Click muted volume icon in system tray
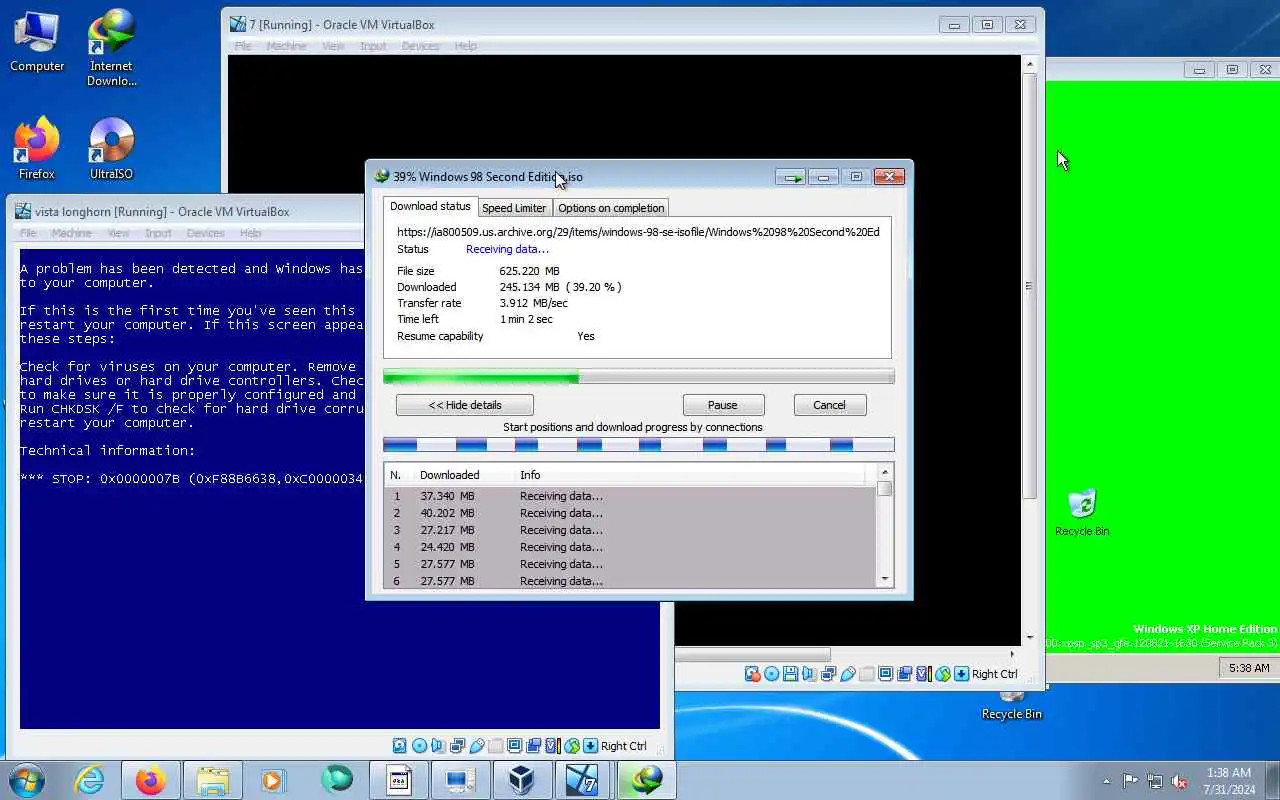Viewport: 1280px width, 800px height. tap(1180, 781)
